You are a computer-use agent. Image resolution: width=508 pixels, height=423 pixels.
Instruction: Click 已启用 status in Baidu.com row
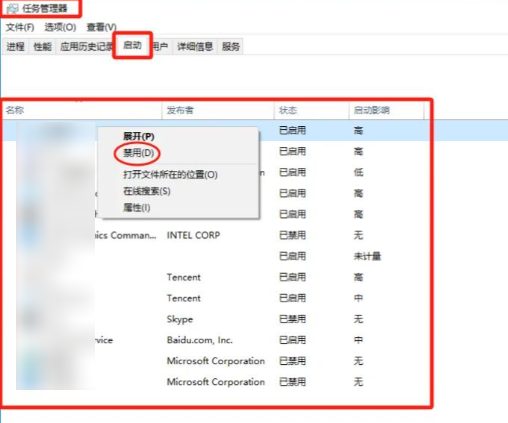click(292, 340)
